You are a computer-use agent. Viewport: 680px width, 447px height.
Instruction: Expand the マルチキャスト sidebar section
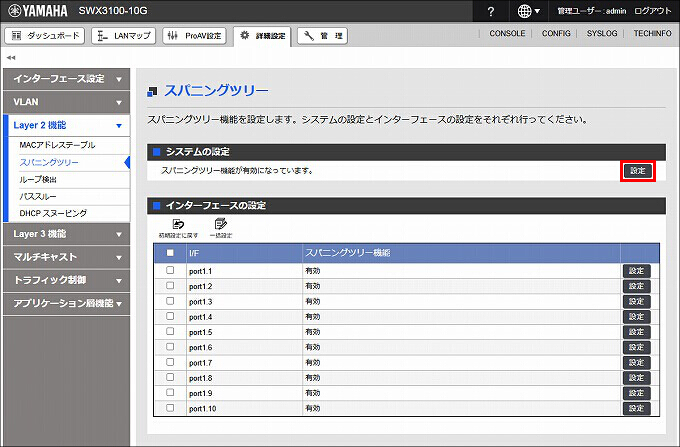click(x=66, y=257)
